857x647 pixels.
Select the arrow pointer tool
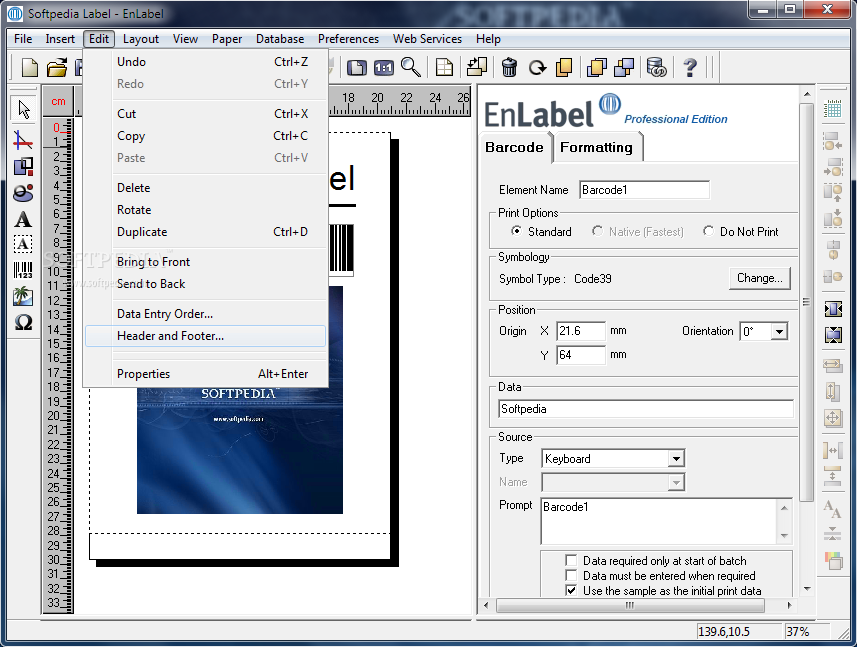[24, 109]
